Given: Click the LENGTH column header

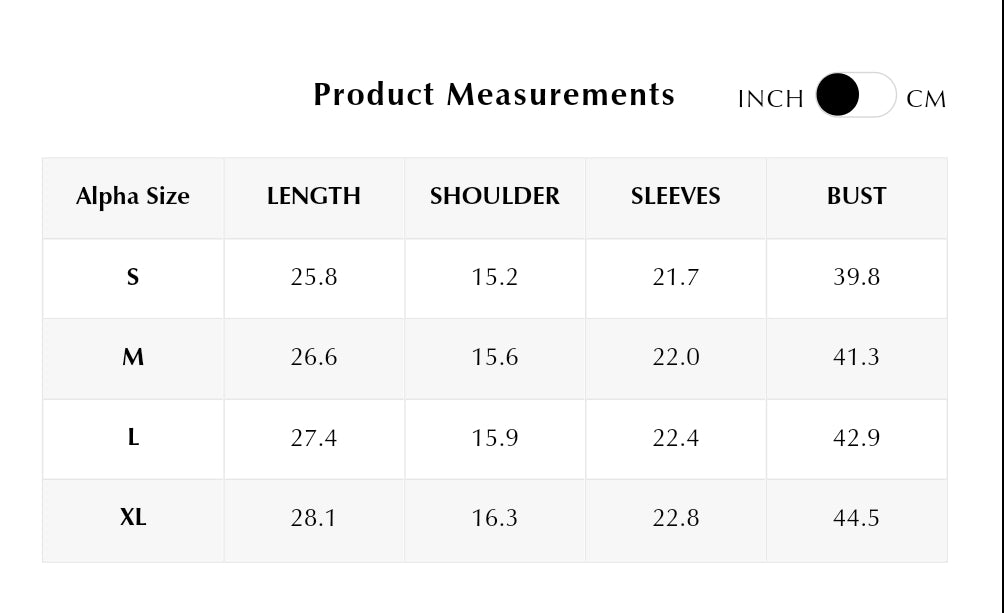Looking at the screenshot, I should 314,196.
